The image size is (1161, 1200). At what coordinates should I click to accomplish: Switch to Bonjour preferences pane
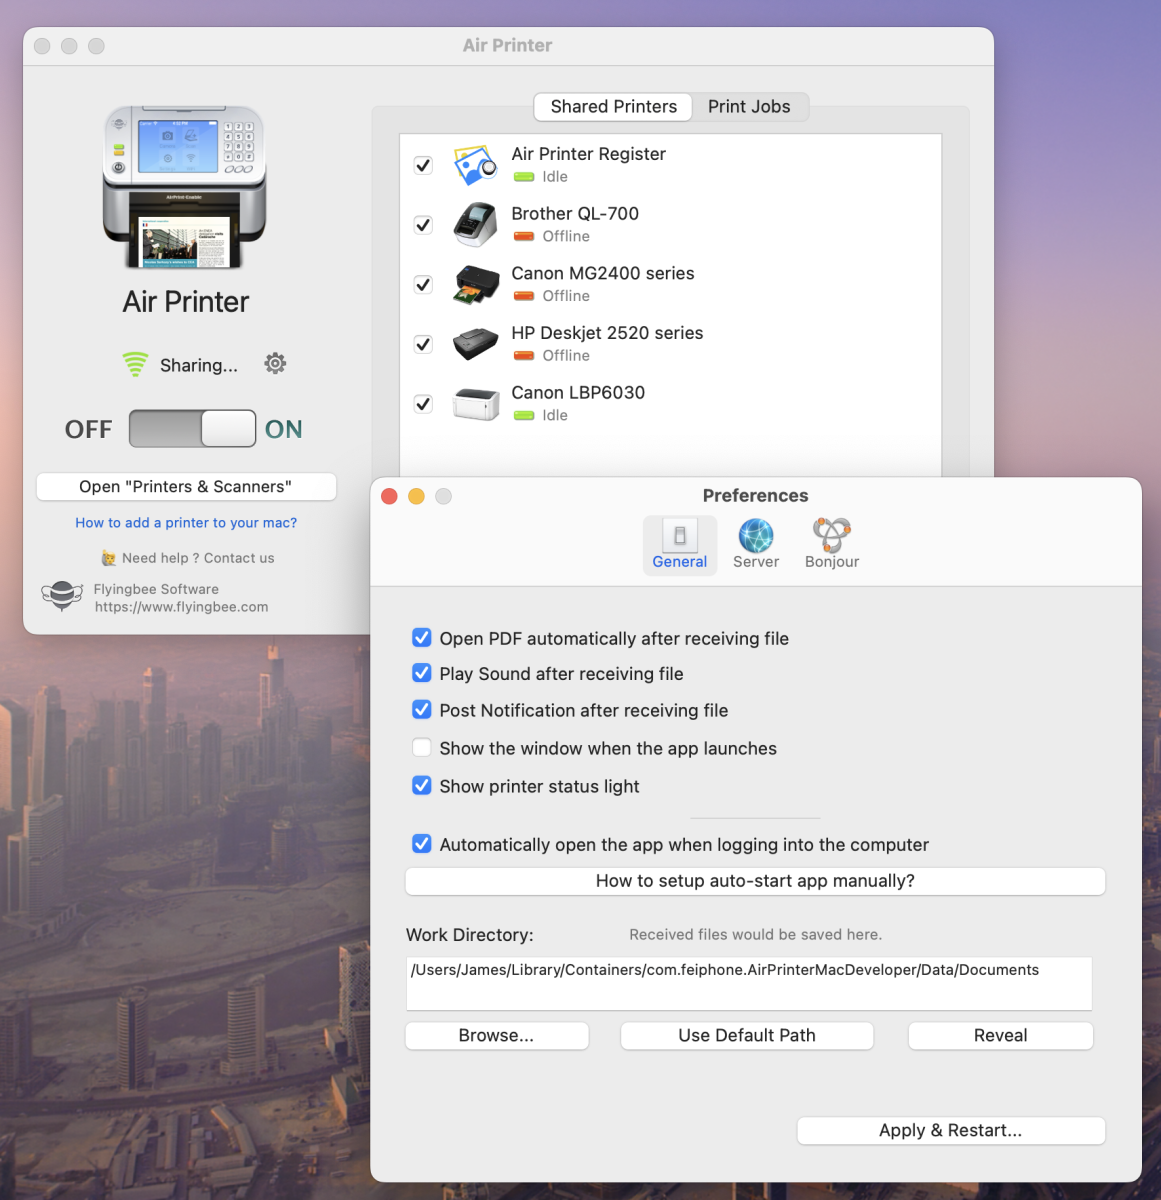tap(832, 545)
